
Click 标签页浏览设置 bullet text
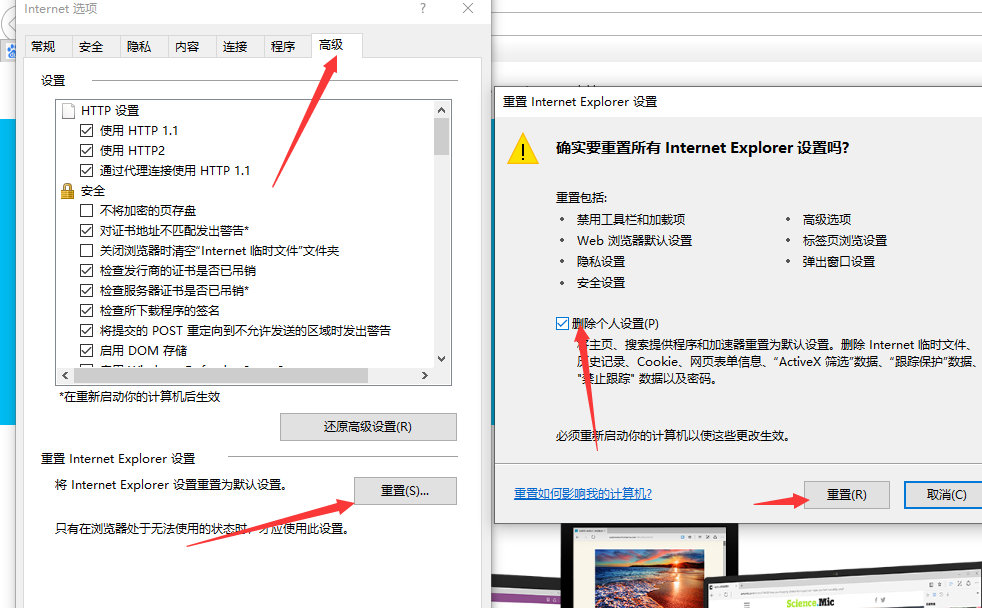[x=845, y=240]
